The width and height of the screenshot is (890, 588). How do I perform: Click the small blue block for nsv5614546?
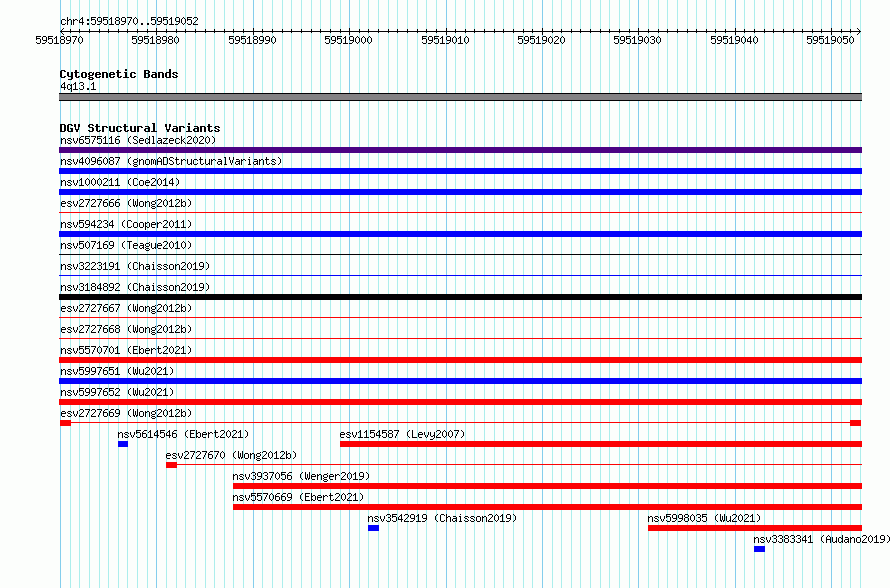[123, 444]
